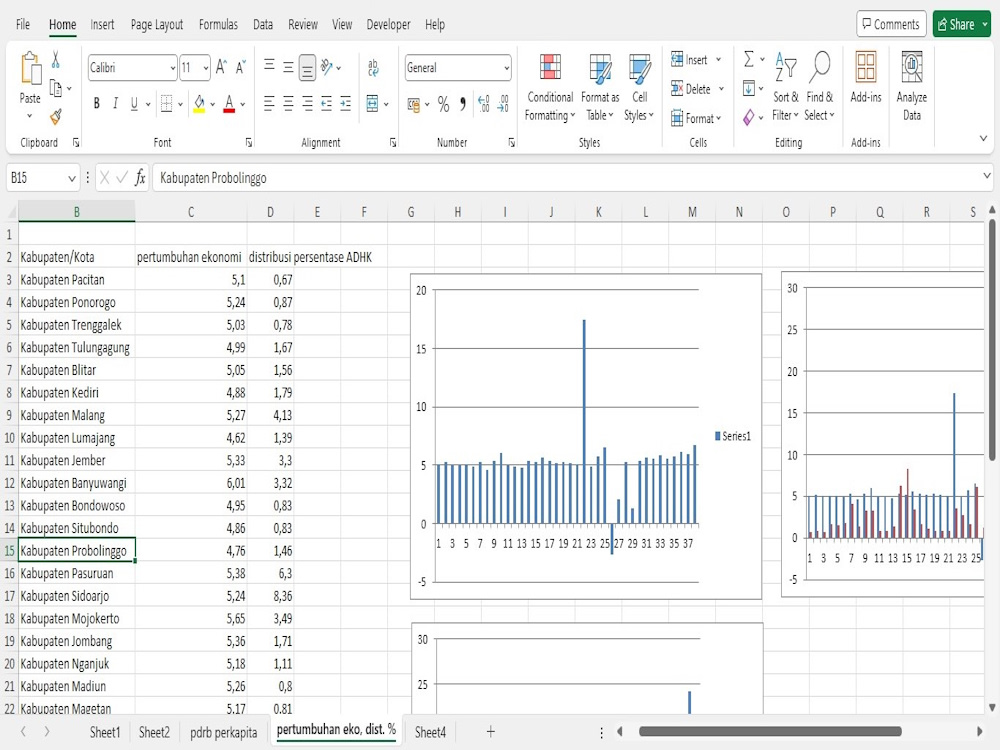Switch to sheet tab pdrb perkapita
This screenshot has width=1000, height=750.
pyautogui.click(x=224, y=732)
